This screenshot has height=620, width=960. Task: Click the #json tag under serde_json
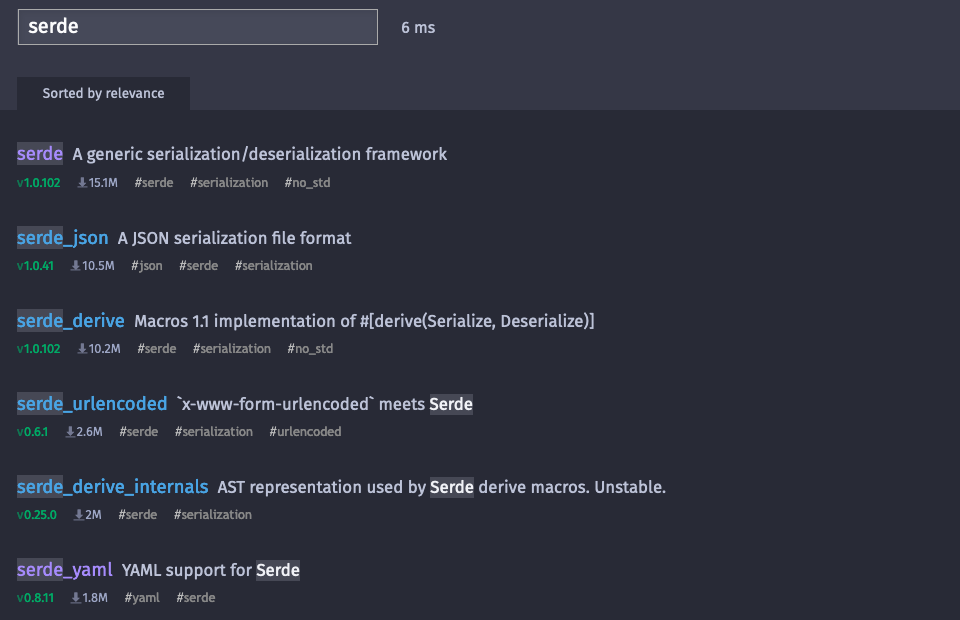click(147, 266)
